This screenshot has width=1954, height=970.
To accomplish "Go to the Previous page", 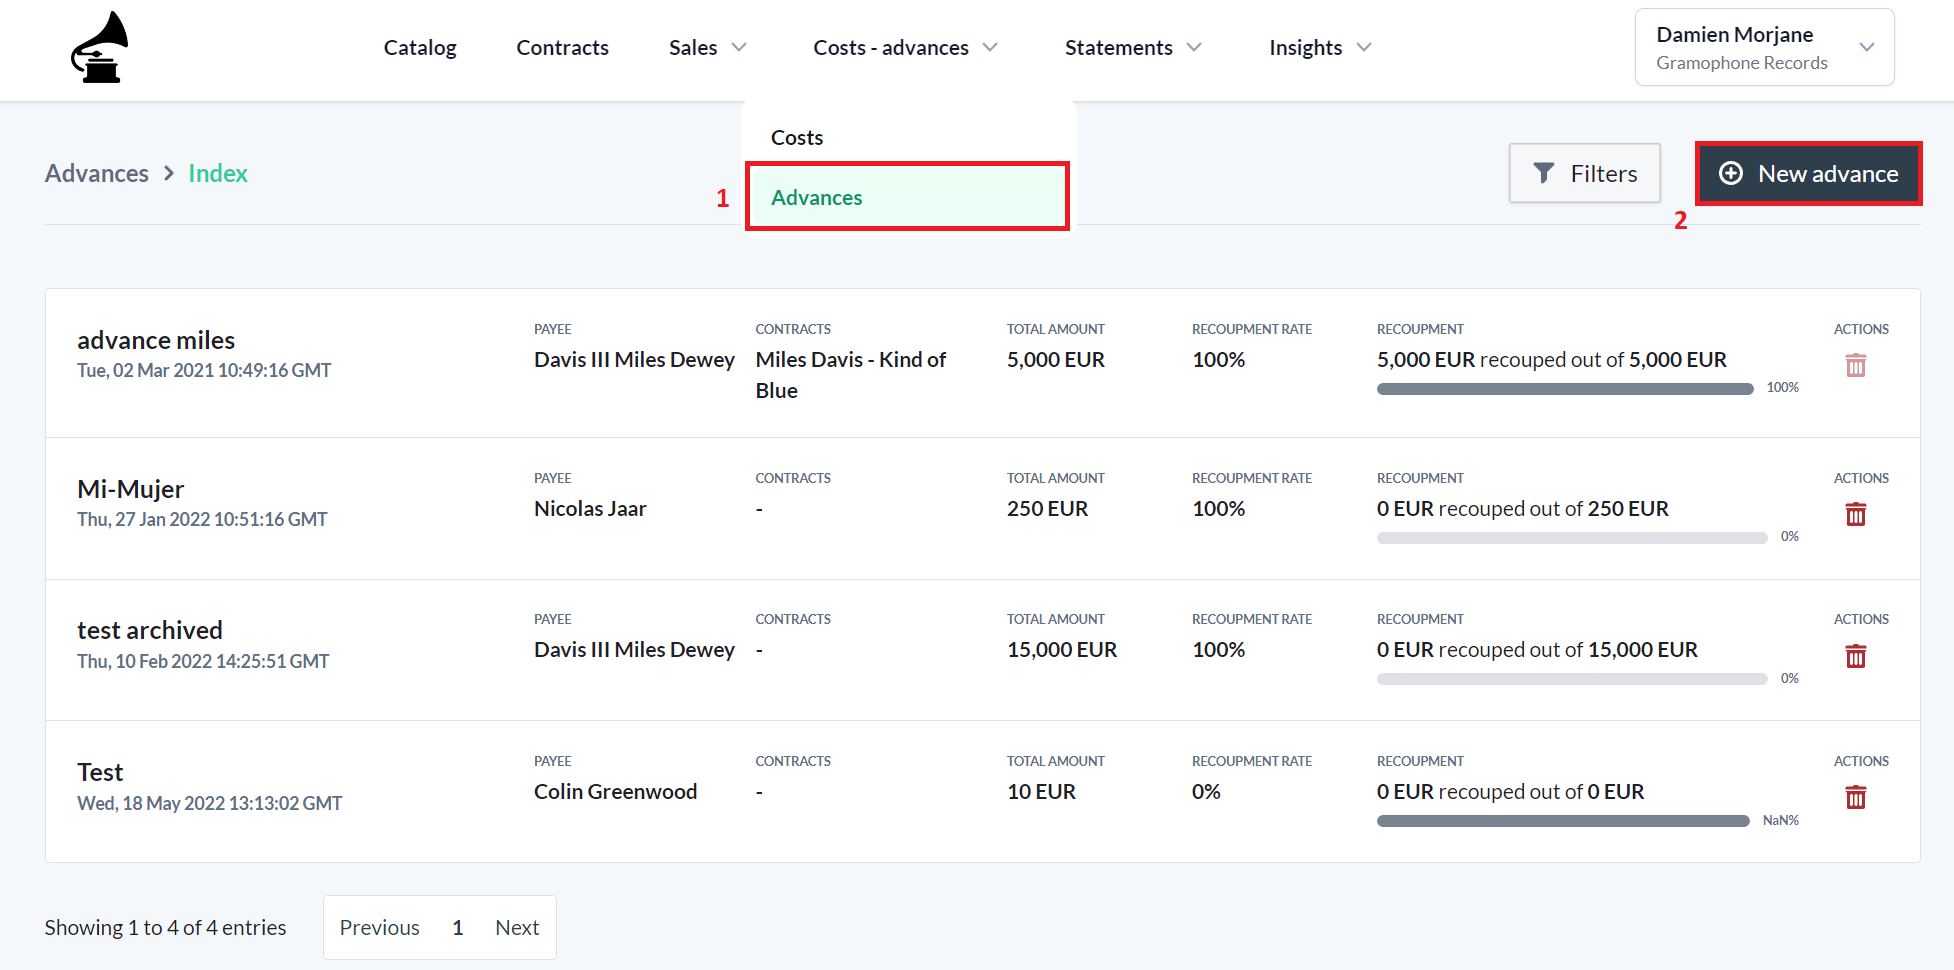I will 380,927.
